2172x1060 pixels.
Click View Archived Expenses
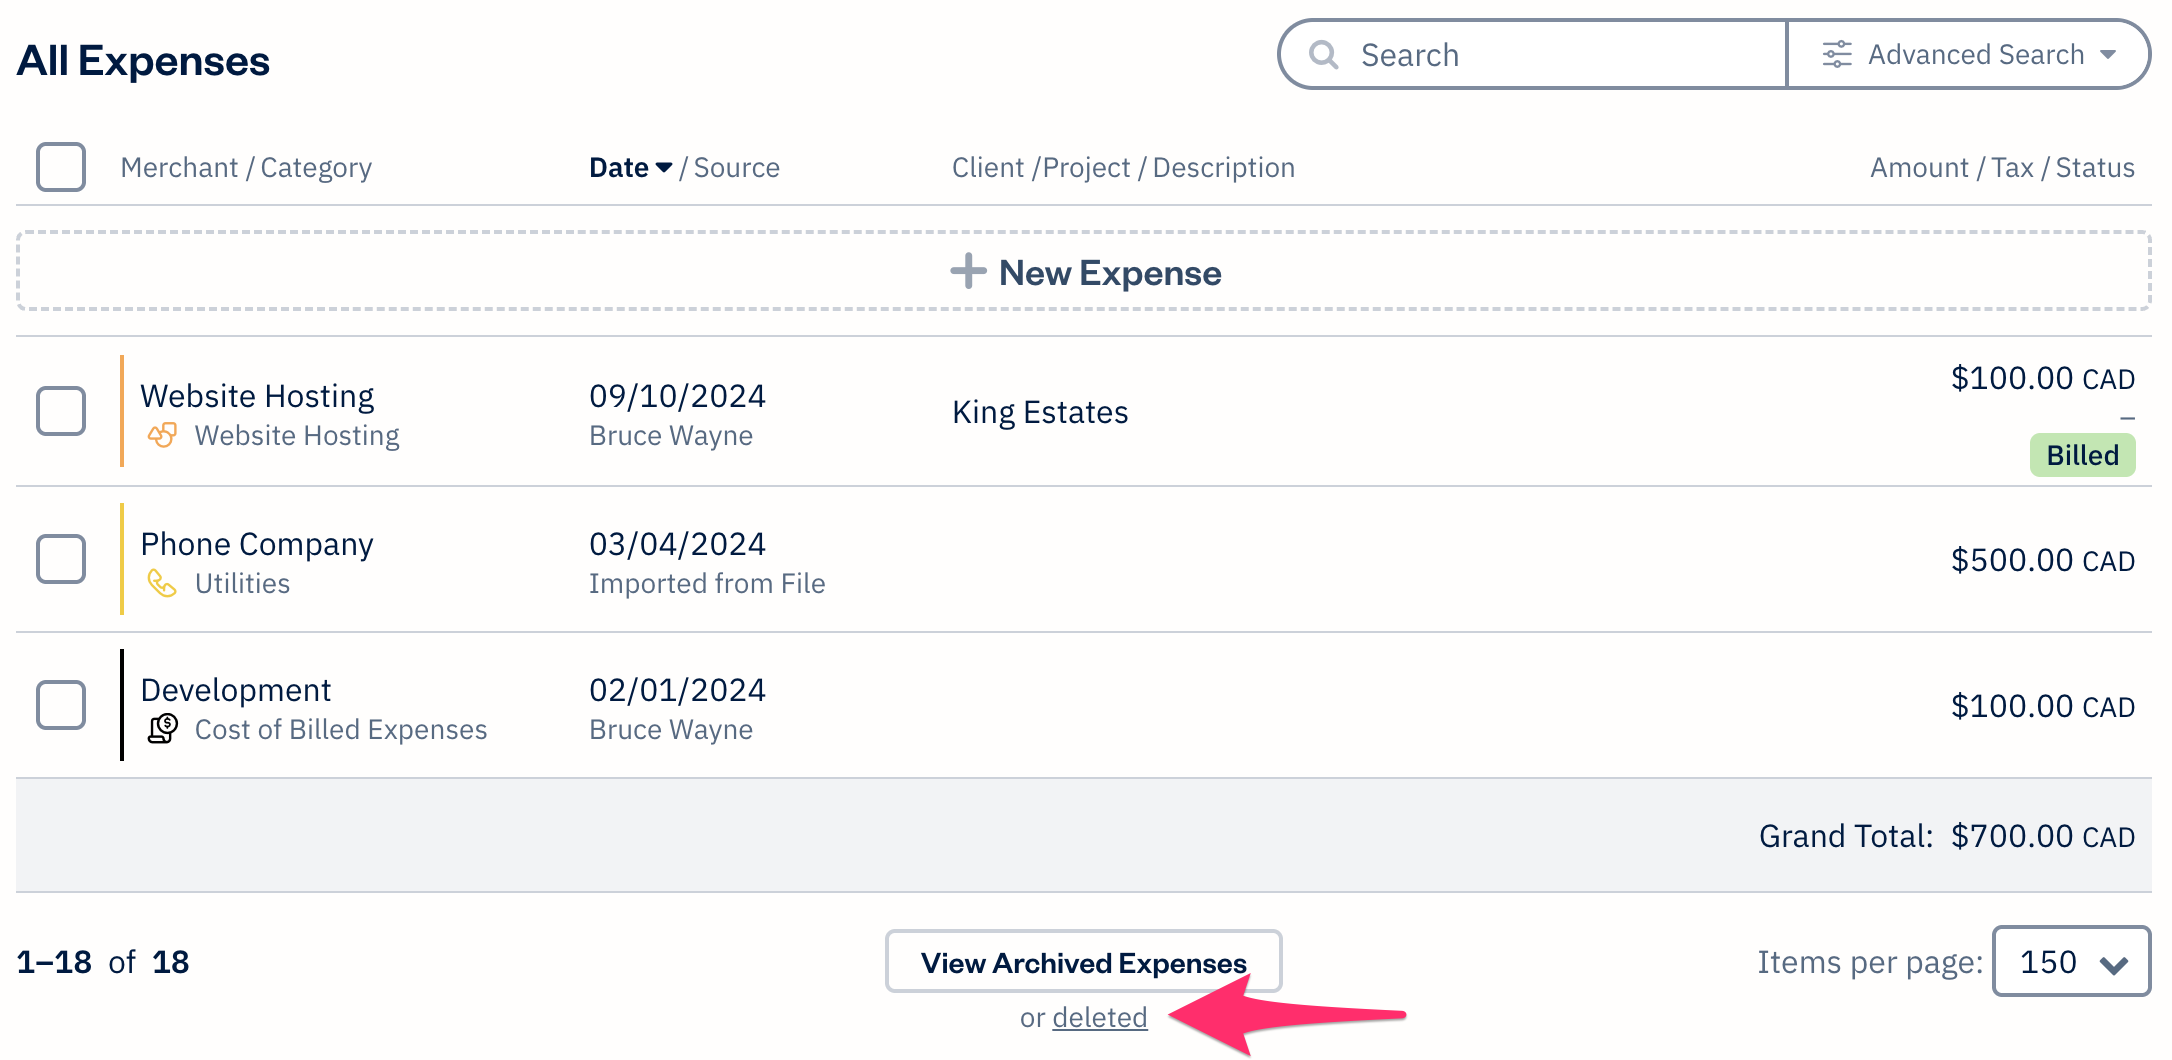click(x=1083, y=962)
